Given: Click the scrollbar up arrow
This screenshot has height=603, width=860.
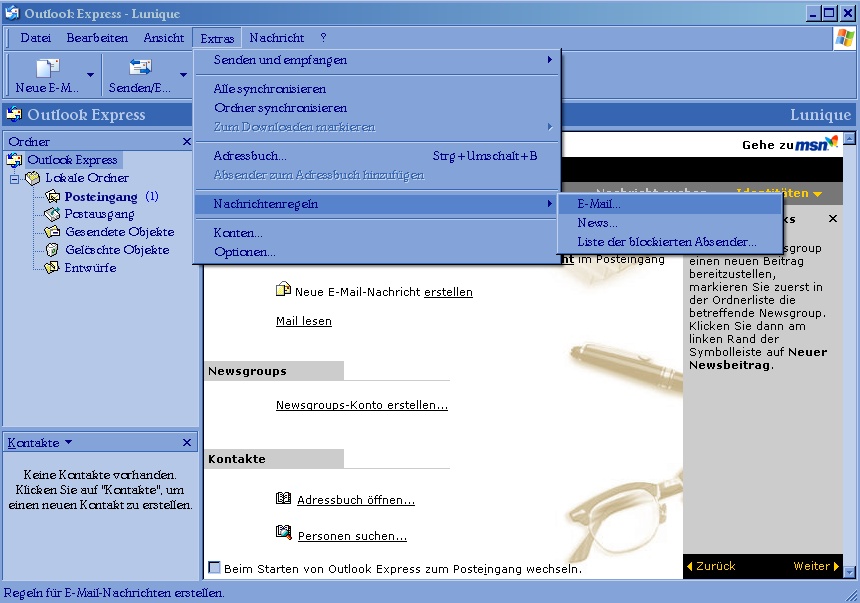Looking at the screenshot, I should click(x=850, y=138).
